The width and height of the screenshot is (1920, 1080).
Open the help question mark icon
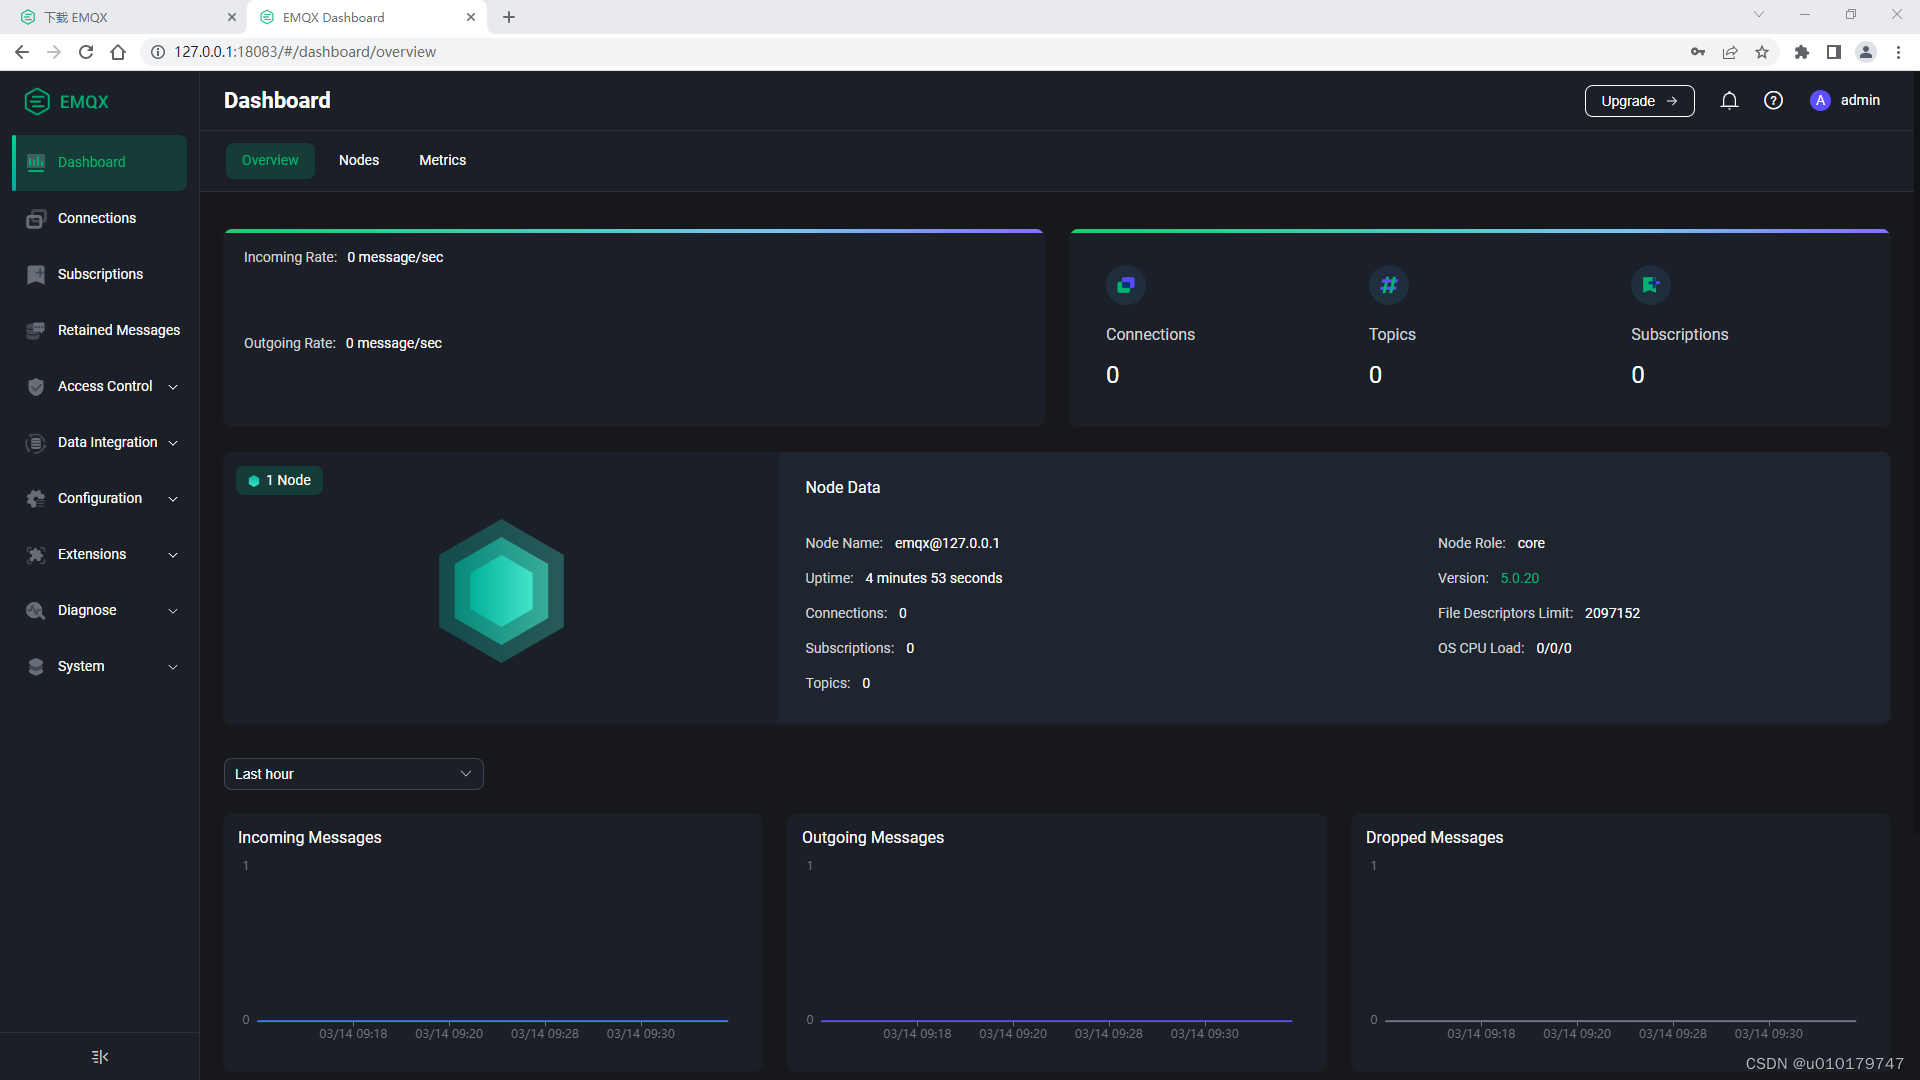coord(1773,101)
